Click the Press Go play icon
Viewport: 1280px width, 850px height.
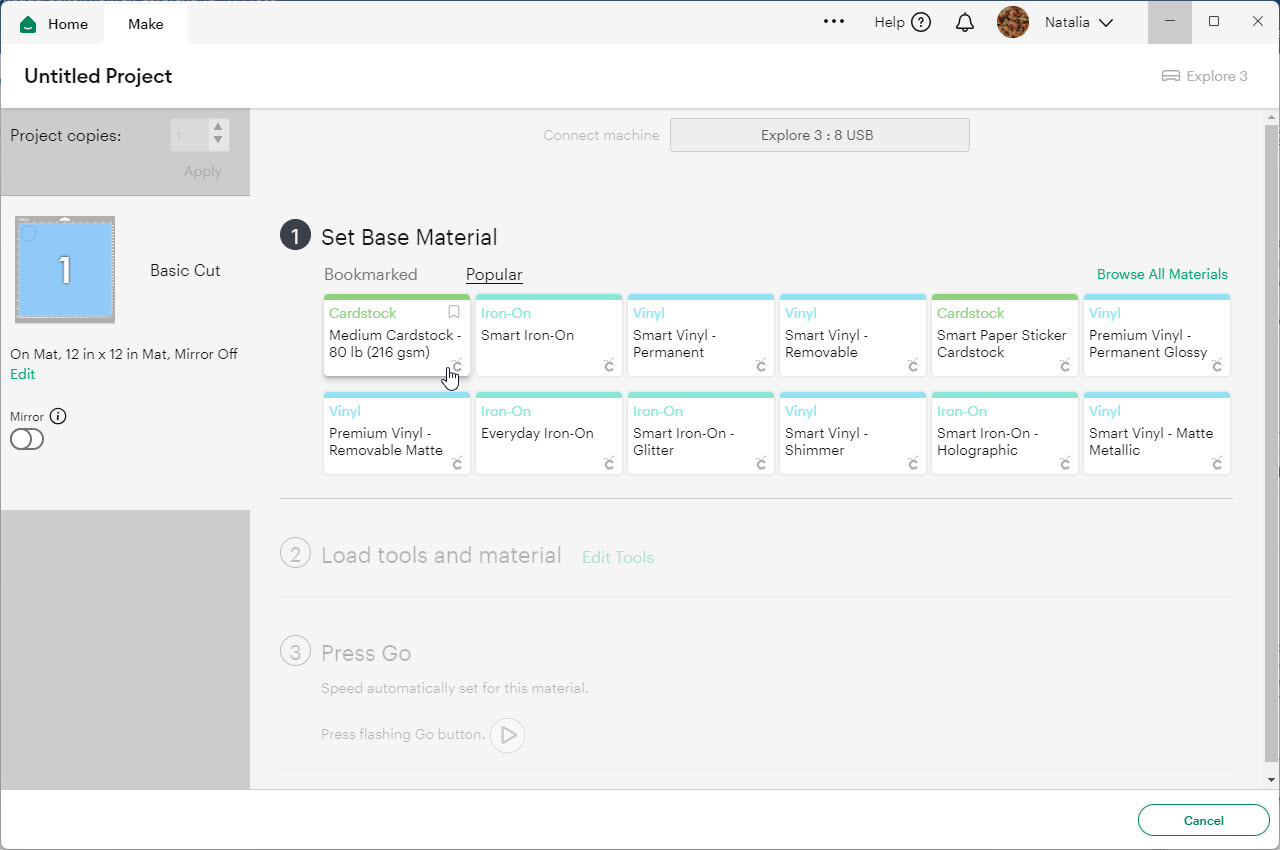[x=508, y=735]
